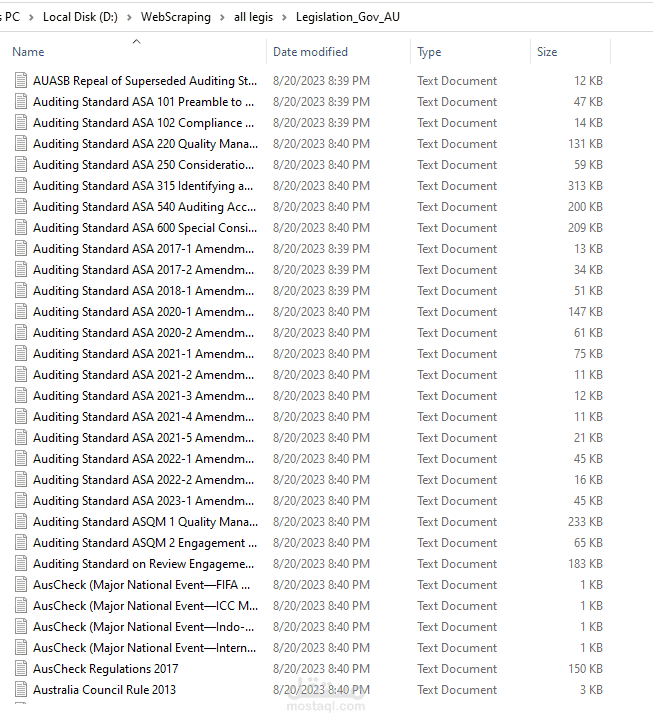Click Legislation_Gov_AU breadcrumb segment

tap(347, 17)
